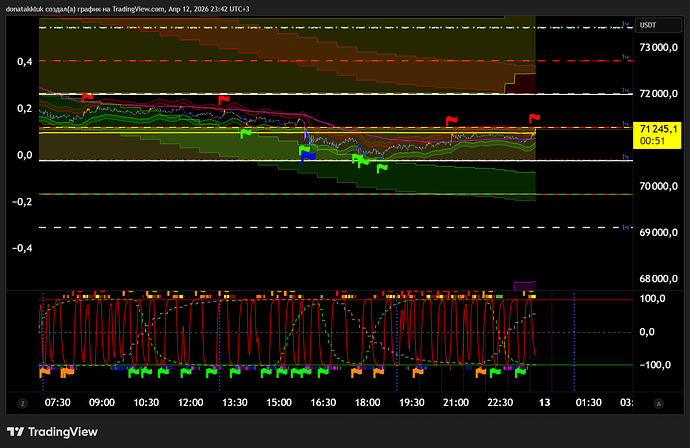690x448 pixels.
Task: Click the red flag marker above 09:00
Action: click(88, 97)
